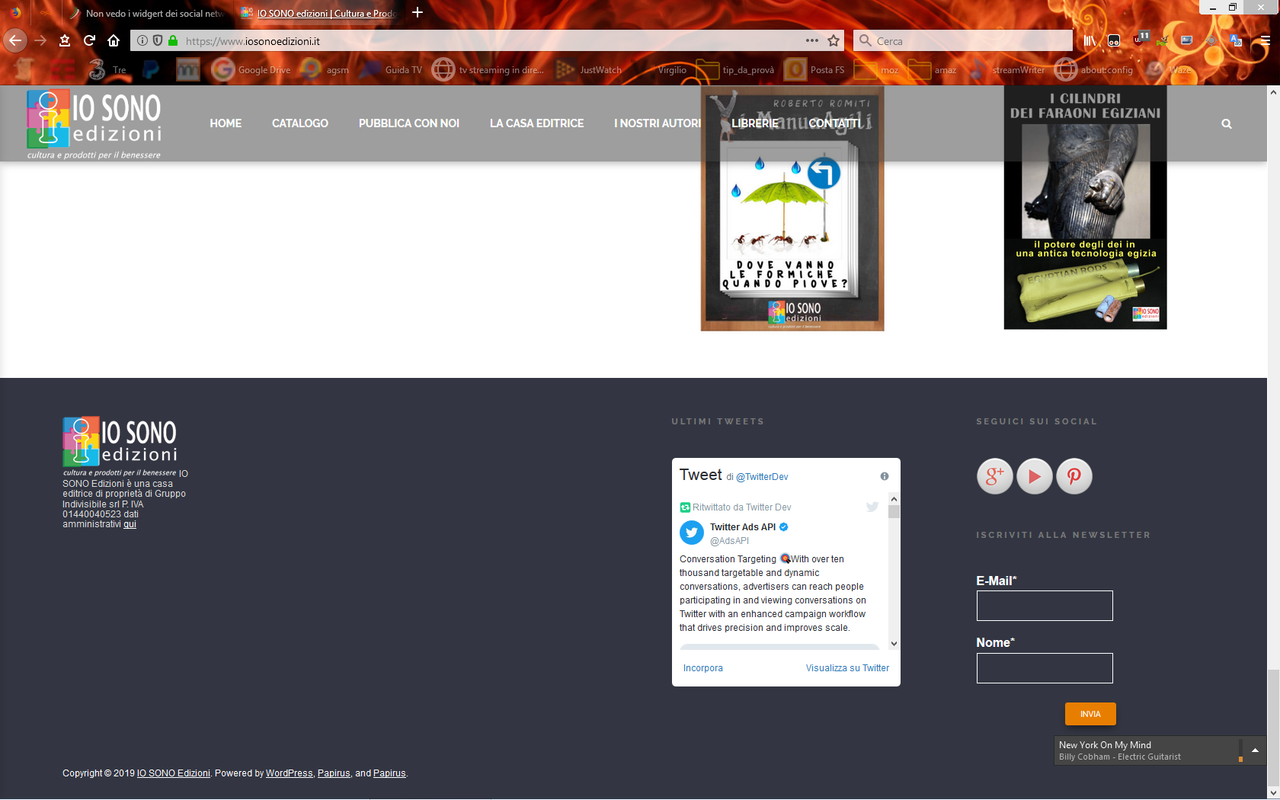This screenshot has width=1280, height=800.
Task: Open the streamWriter bookmark
Action: point(1006,70)
